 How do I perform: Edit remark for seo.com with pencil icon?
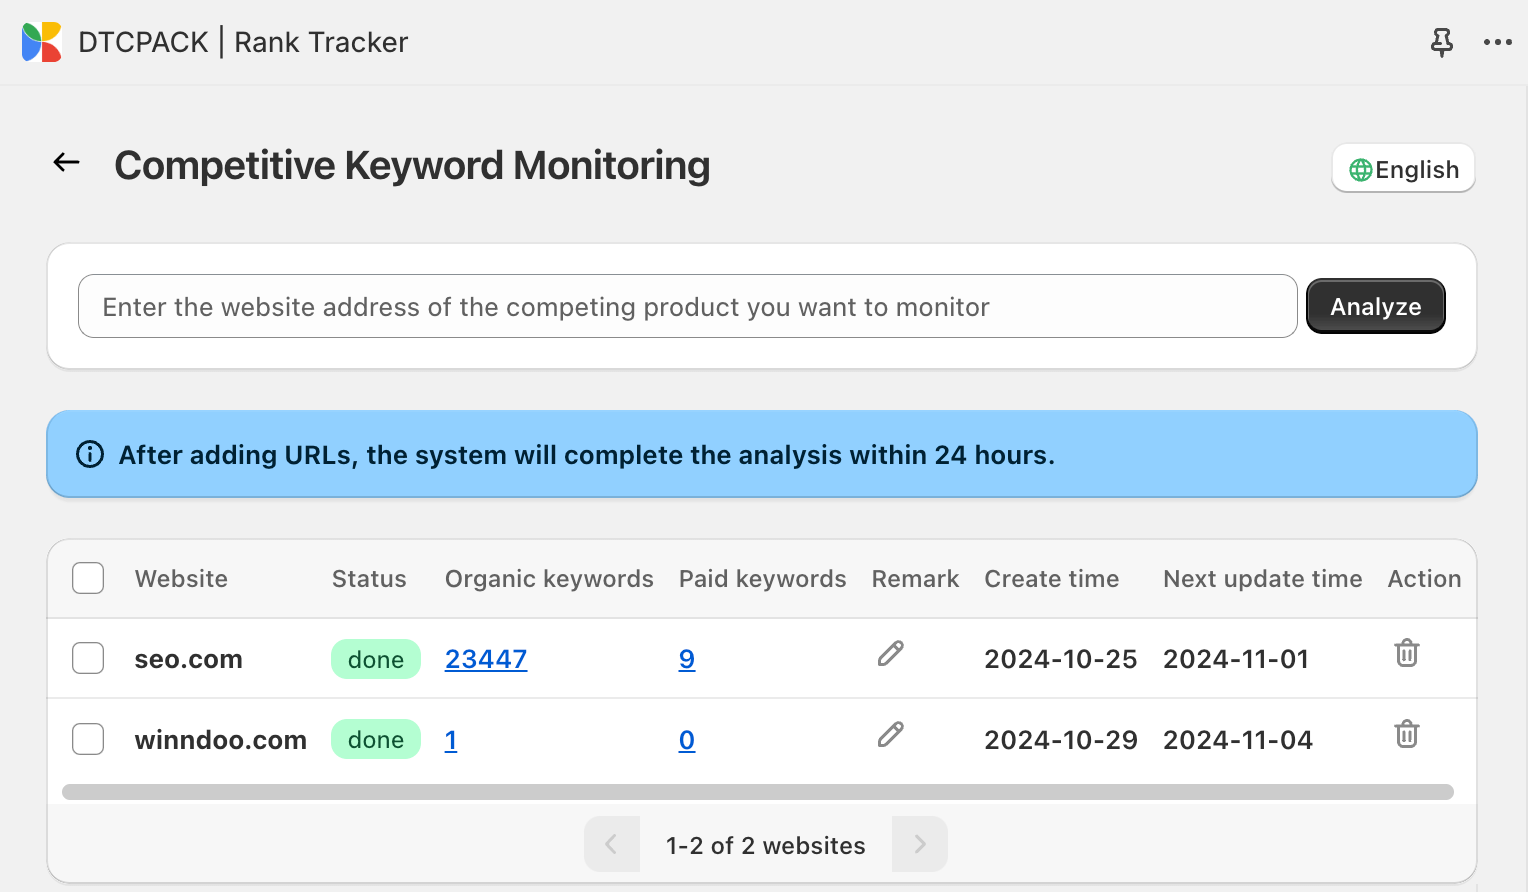tap(890, 654)
